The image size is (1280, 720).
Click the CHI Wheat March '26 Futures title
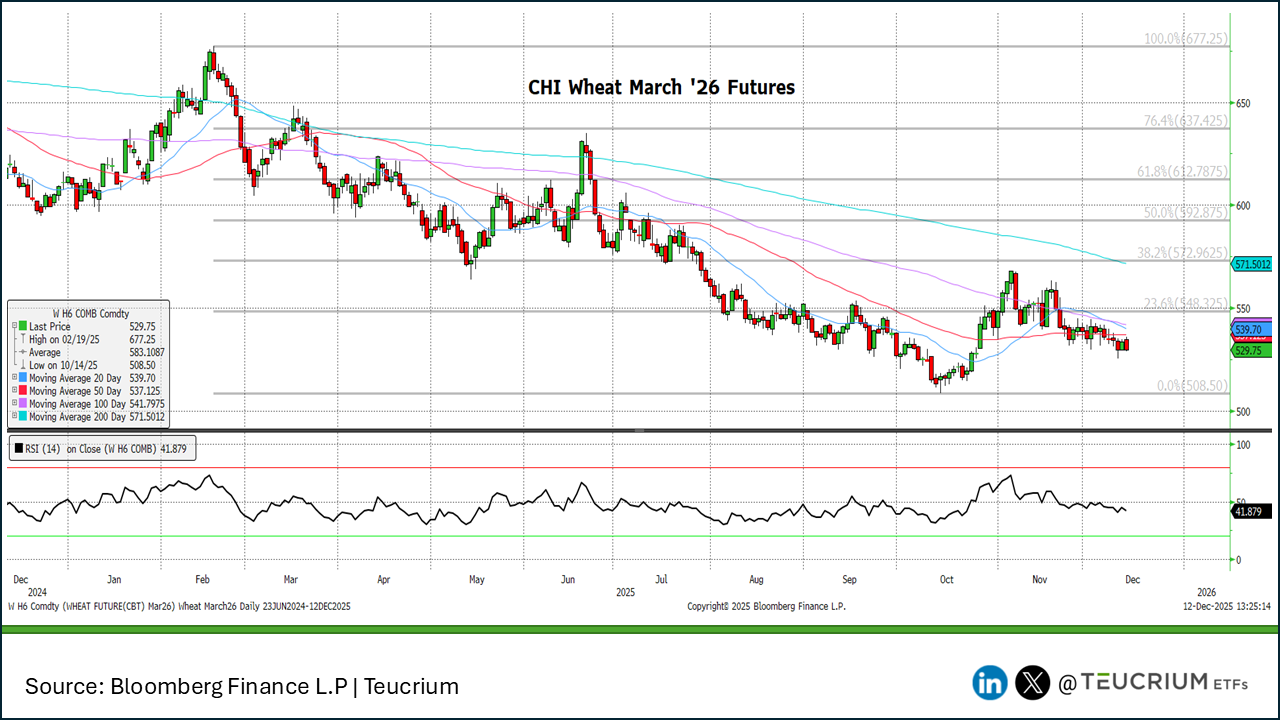click(661, 88)
